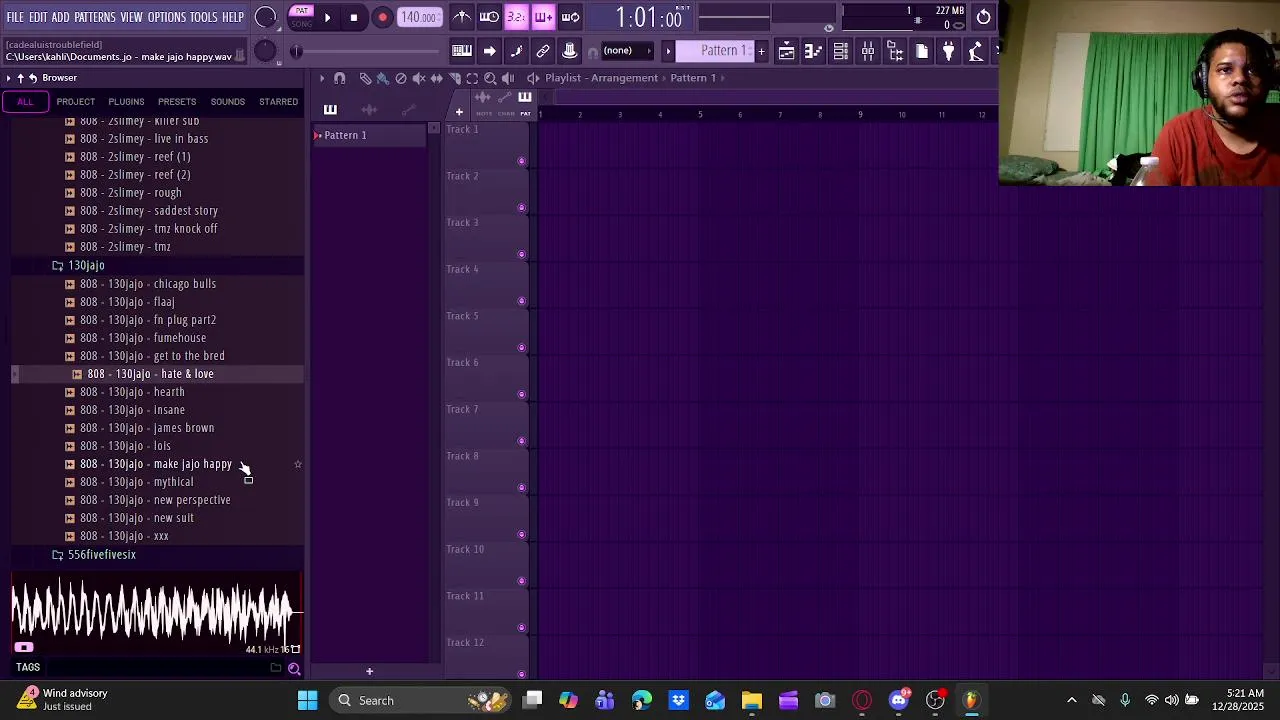The width and height of the screenshot is (1280, 720).
Task: Stop playback with the stop button
Action: coord(354,17)
